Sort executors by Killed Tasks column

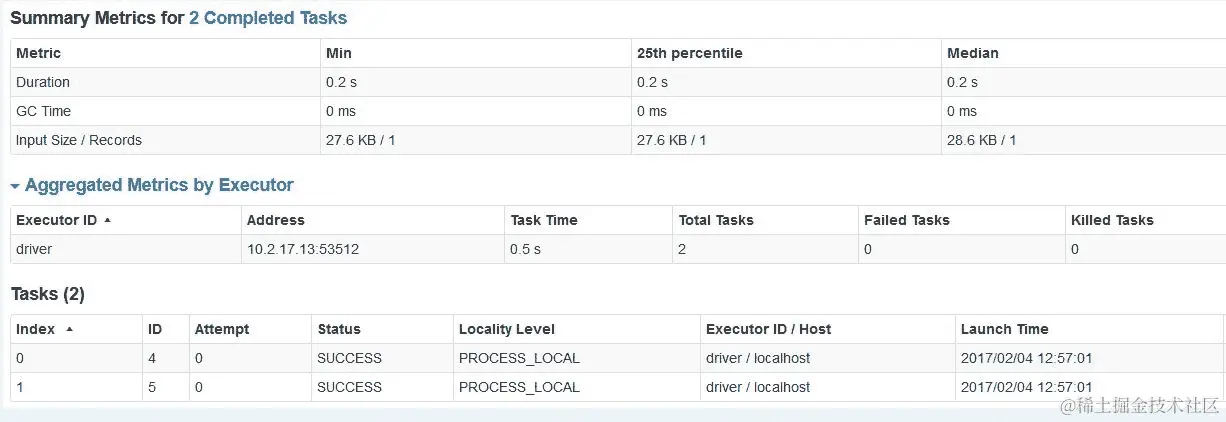1112,220
